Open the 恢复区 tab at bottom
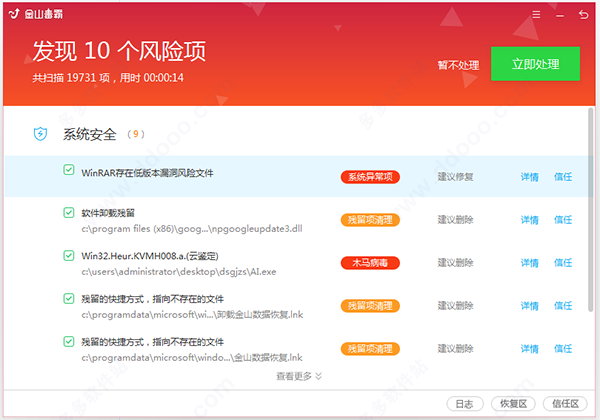The image size is (600, 420). click(513, 404)
